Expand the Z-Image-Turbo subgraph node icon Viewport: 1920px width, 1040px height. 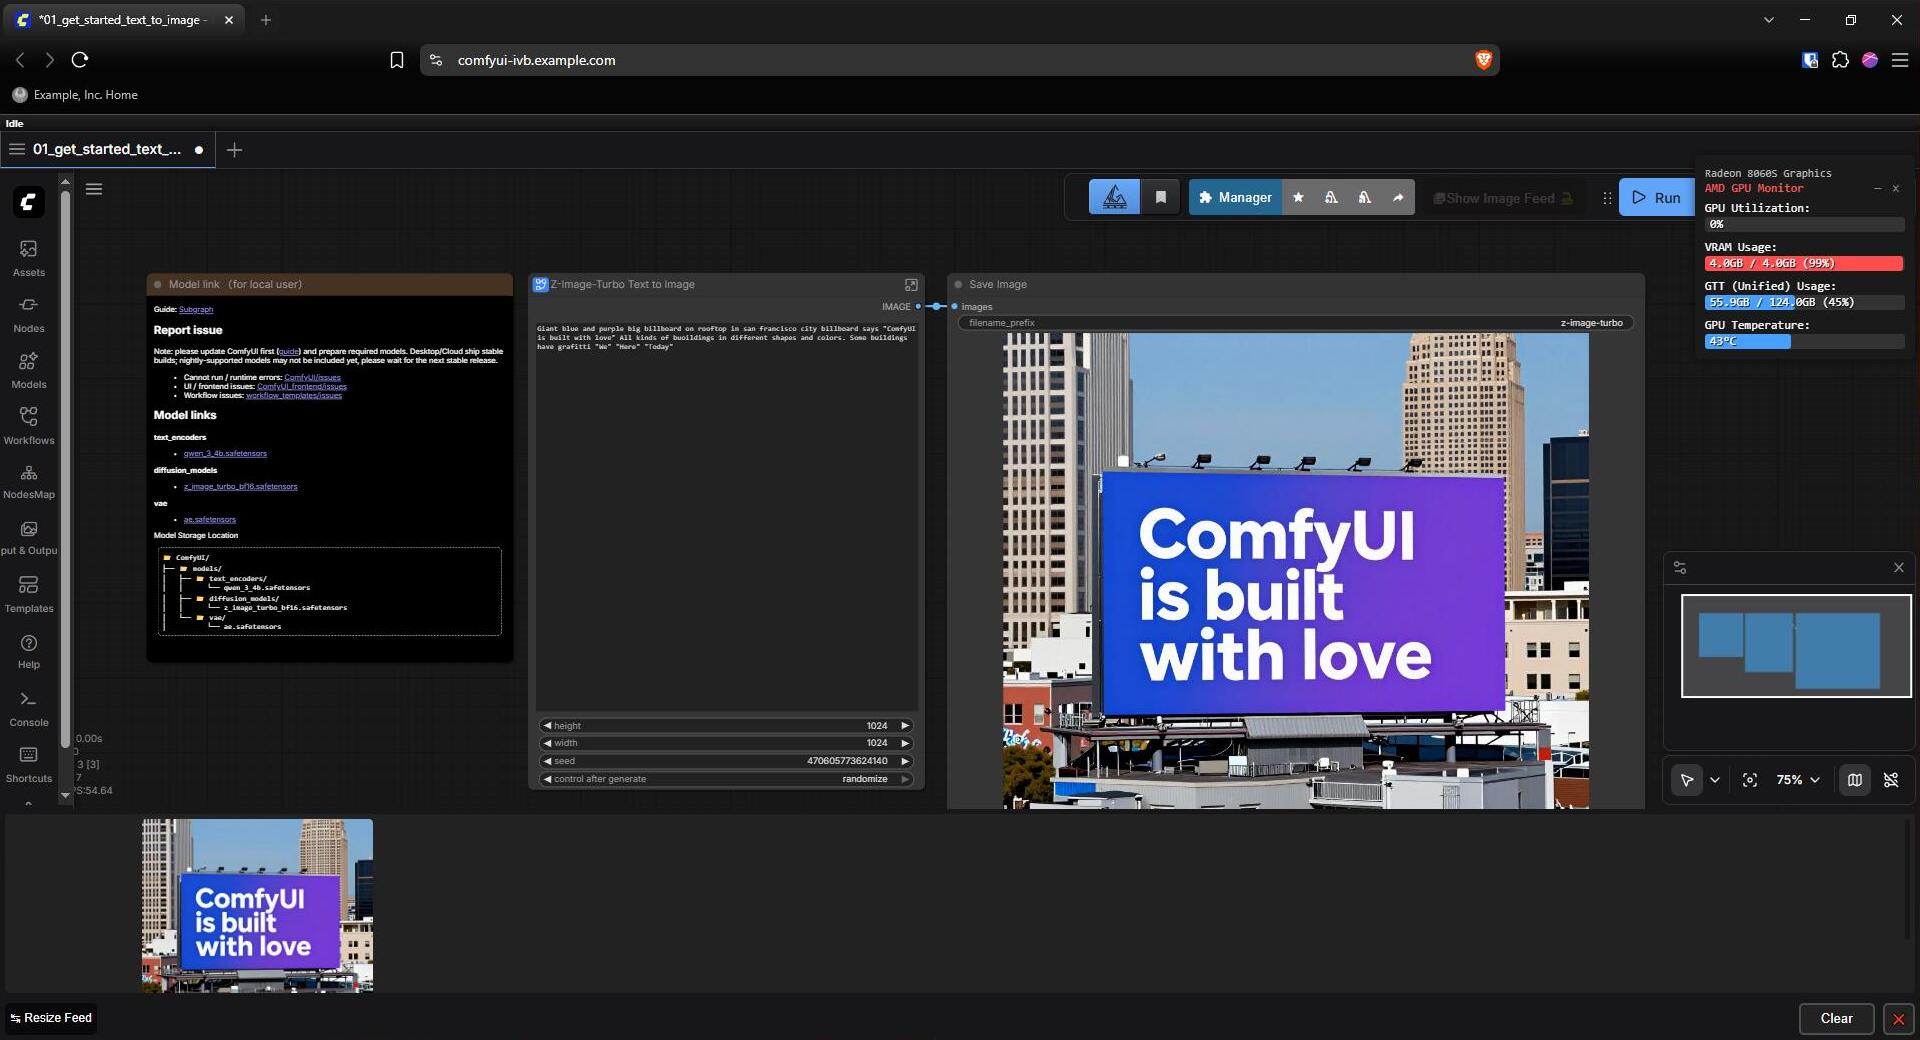click(x=911, y=285)
